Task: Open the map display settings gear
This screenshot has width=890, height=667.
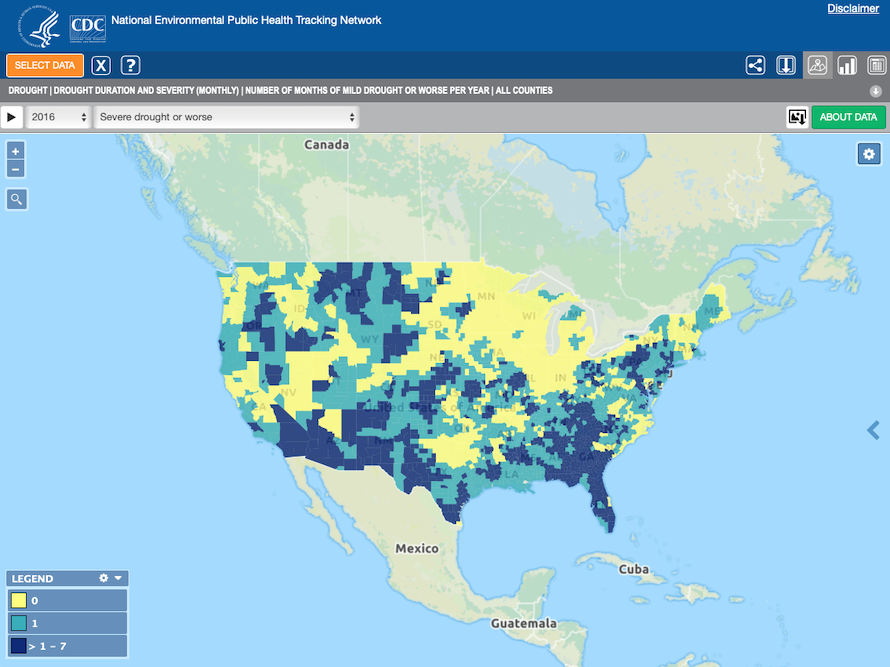Action: click(869, 153)
